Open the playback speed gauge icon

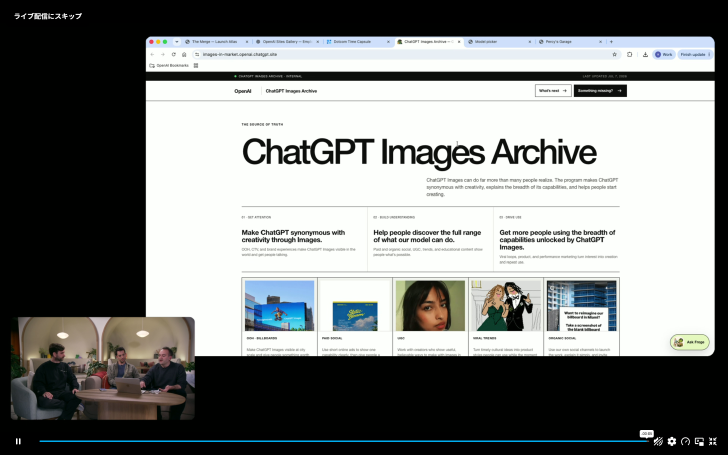(685, 442)
